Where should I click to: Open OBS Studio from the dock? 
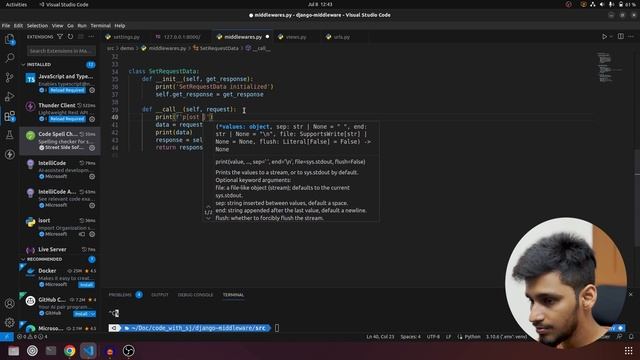129,351
